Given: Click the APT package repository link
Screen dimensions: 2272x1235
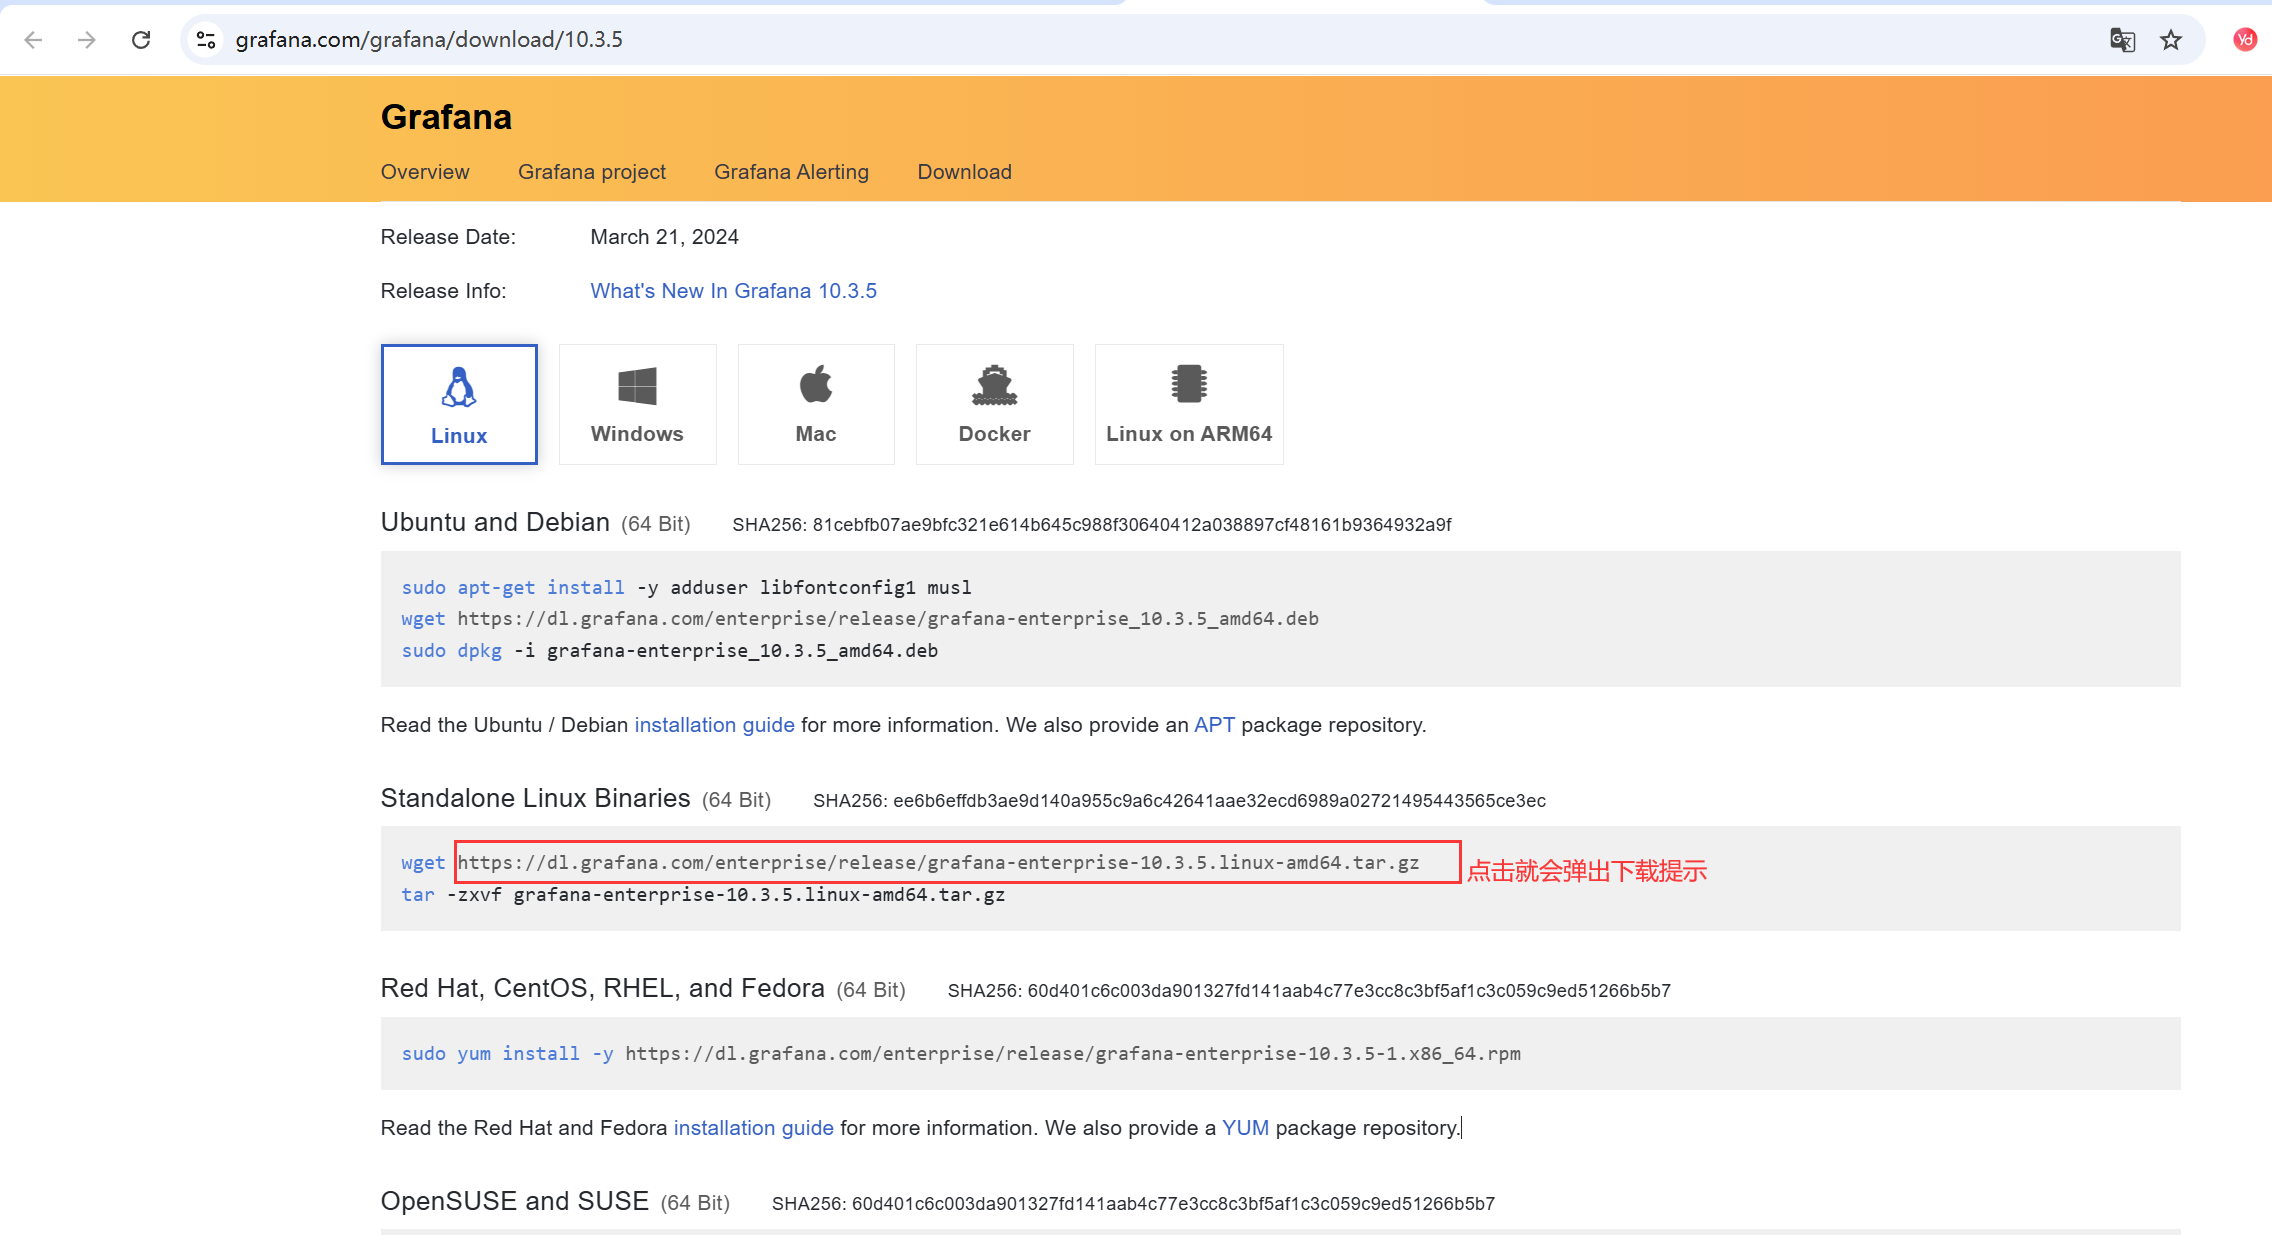Looking at the screenshot, I should pos(1214,725).
